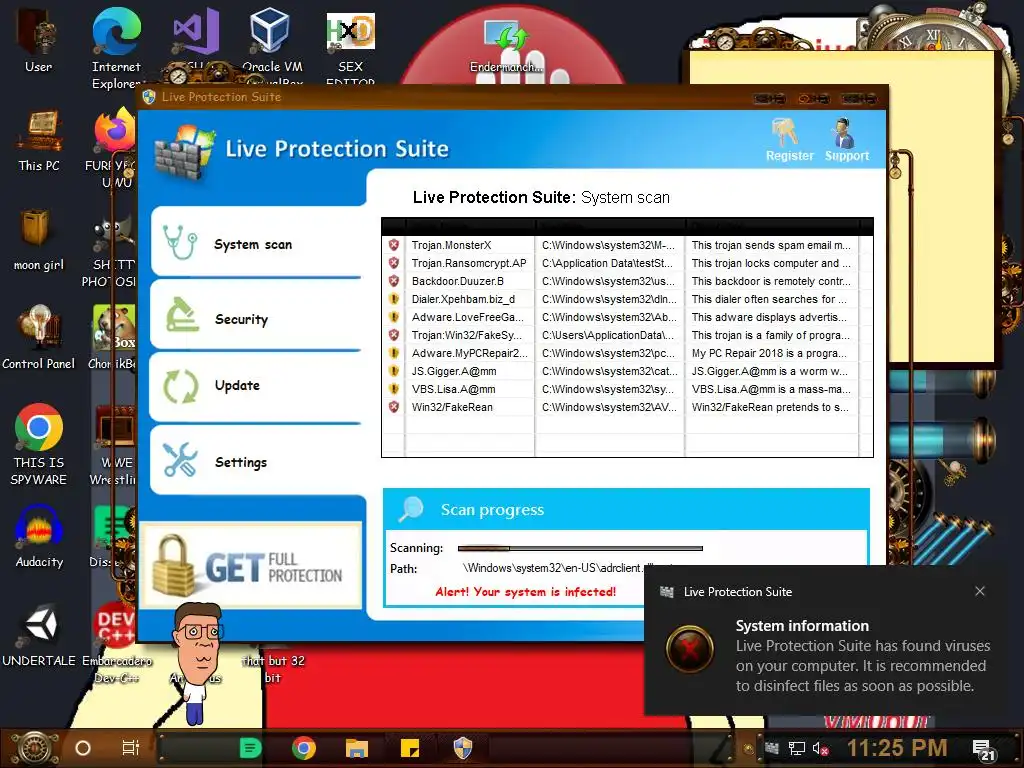Select the Backdoor.Duuzer.B entry
The width and height of the screenshot is (1024, 768).
click(x=627, y=281)
